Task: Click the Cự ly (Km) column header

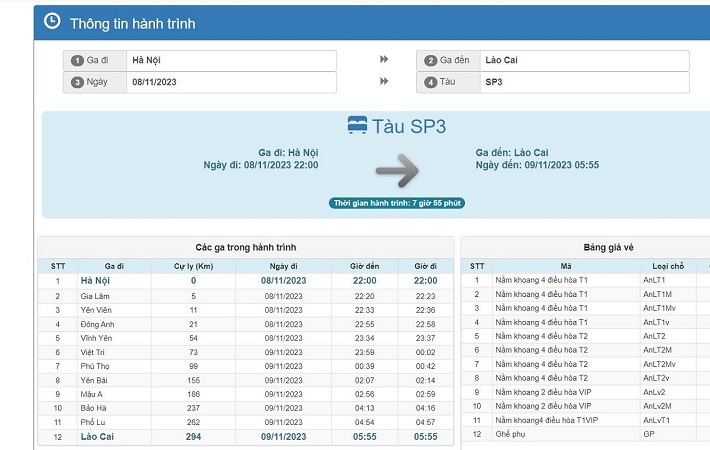Action: [x=193, y=266]
